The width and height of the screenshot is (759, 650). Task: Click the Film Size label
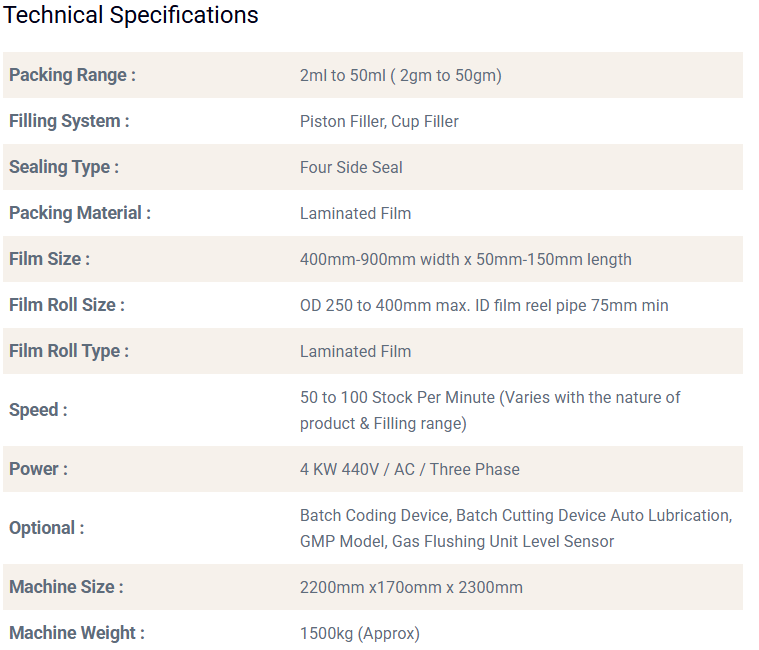[49, 259]
